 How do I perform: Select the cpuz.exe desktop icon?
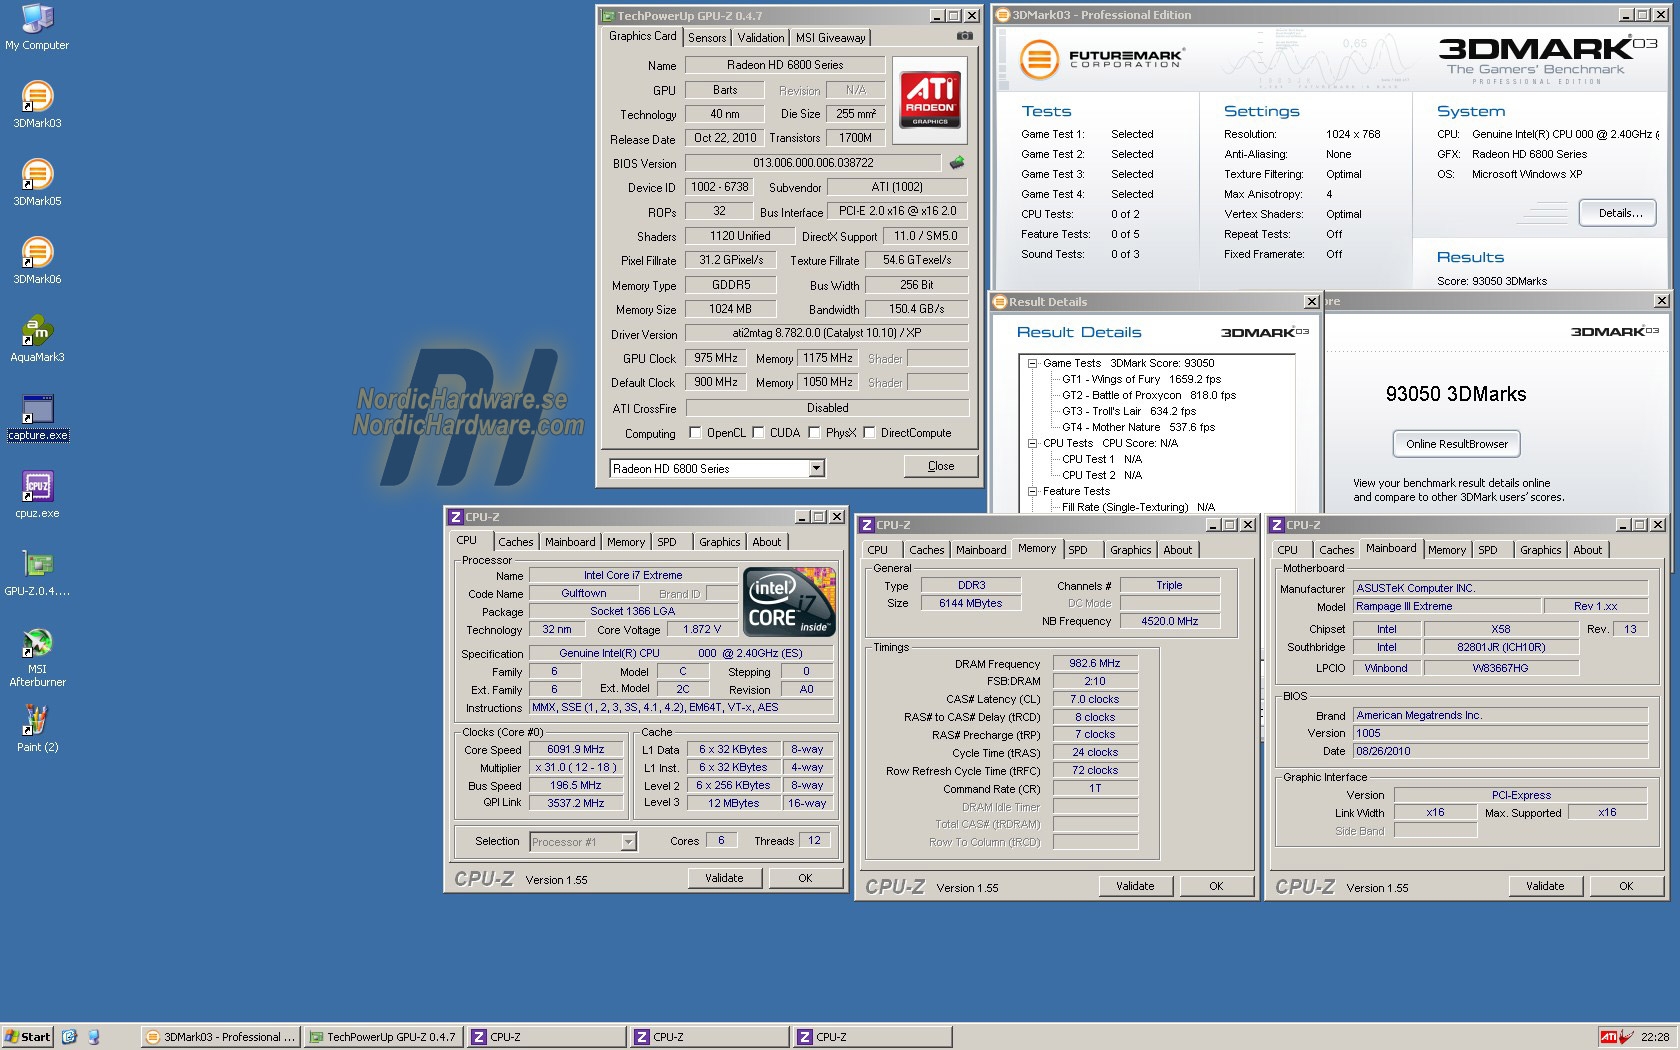[37, 487]
